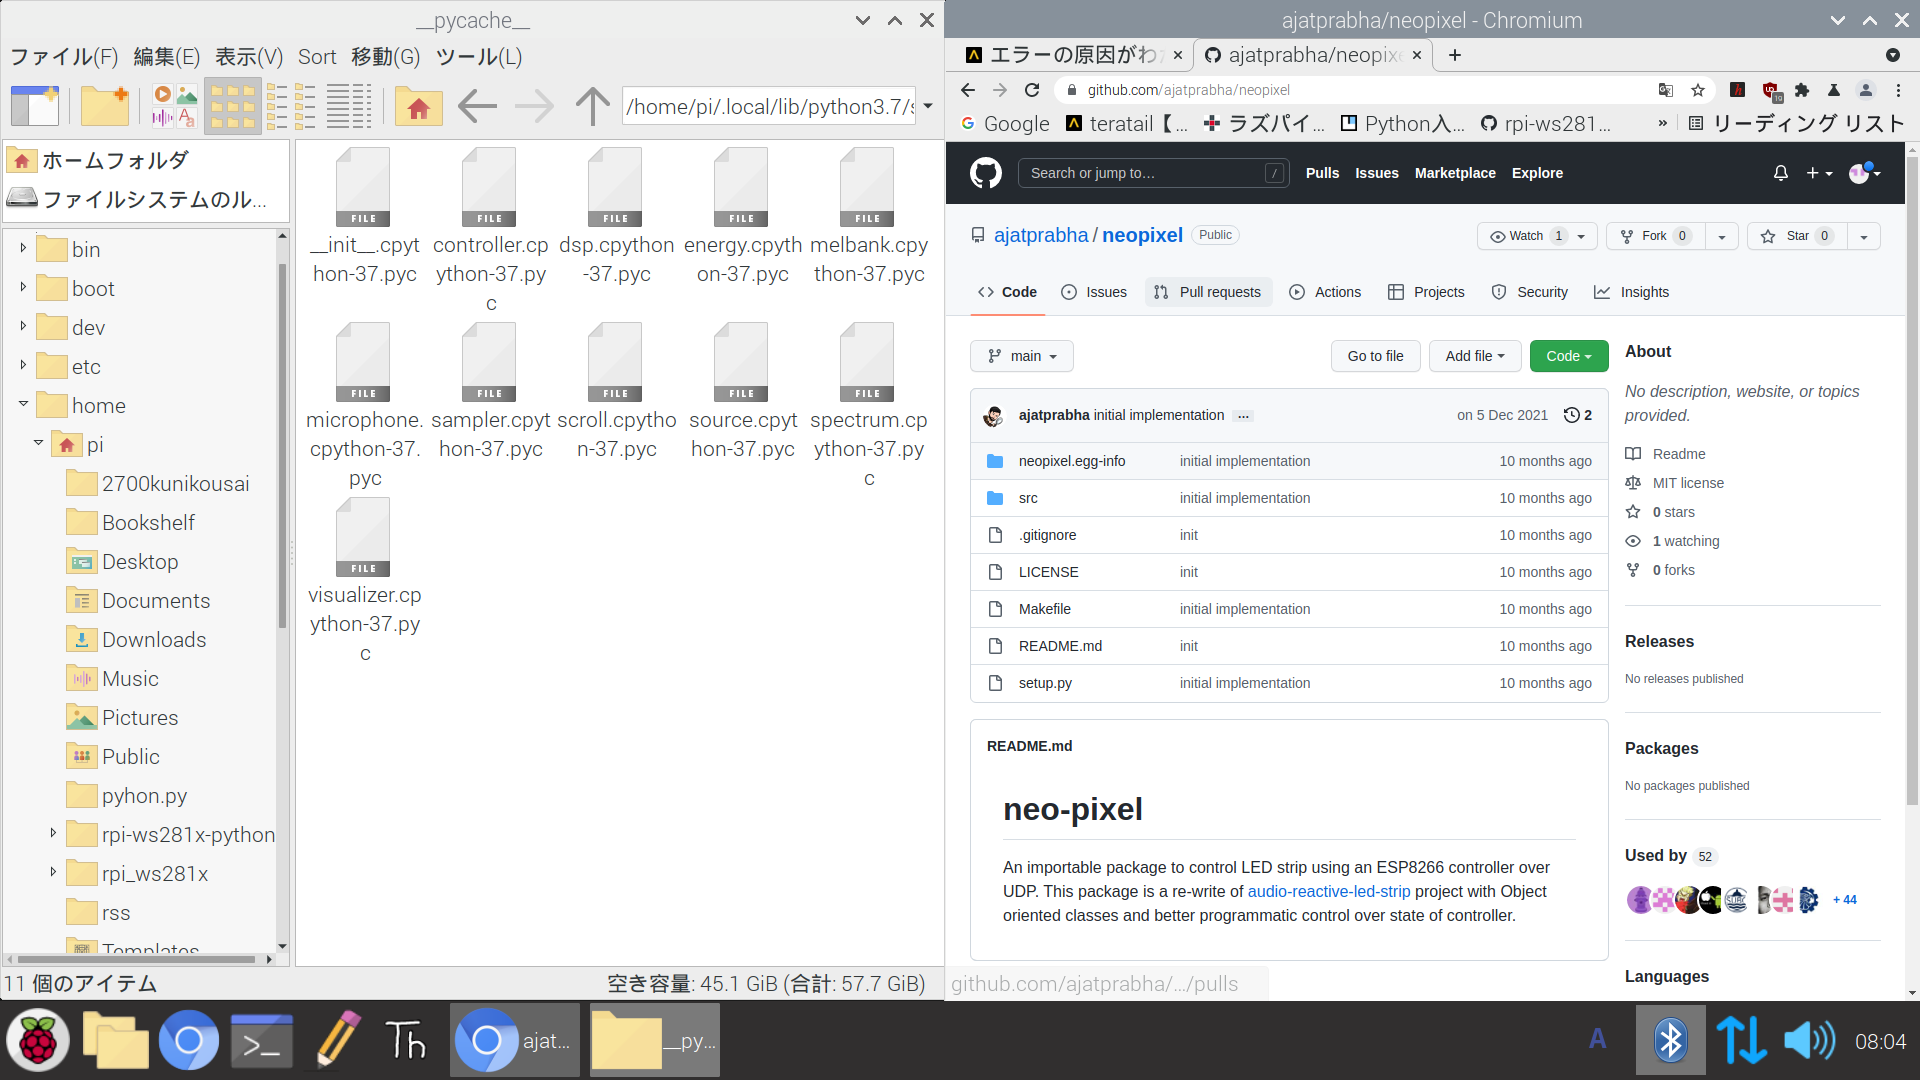Open new Chromium tab
This screenshot has height=1080, width=1920.
coord(1455,55)
